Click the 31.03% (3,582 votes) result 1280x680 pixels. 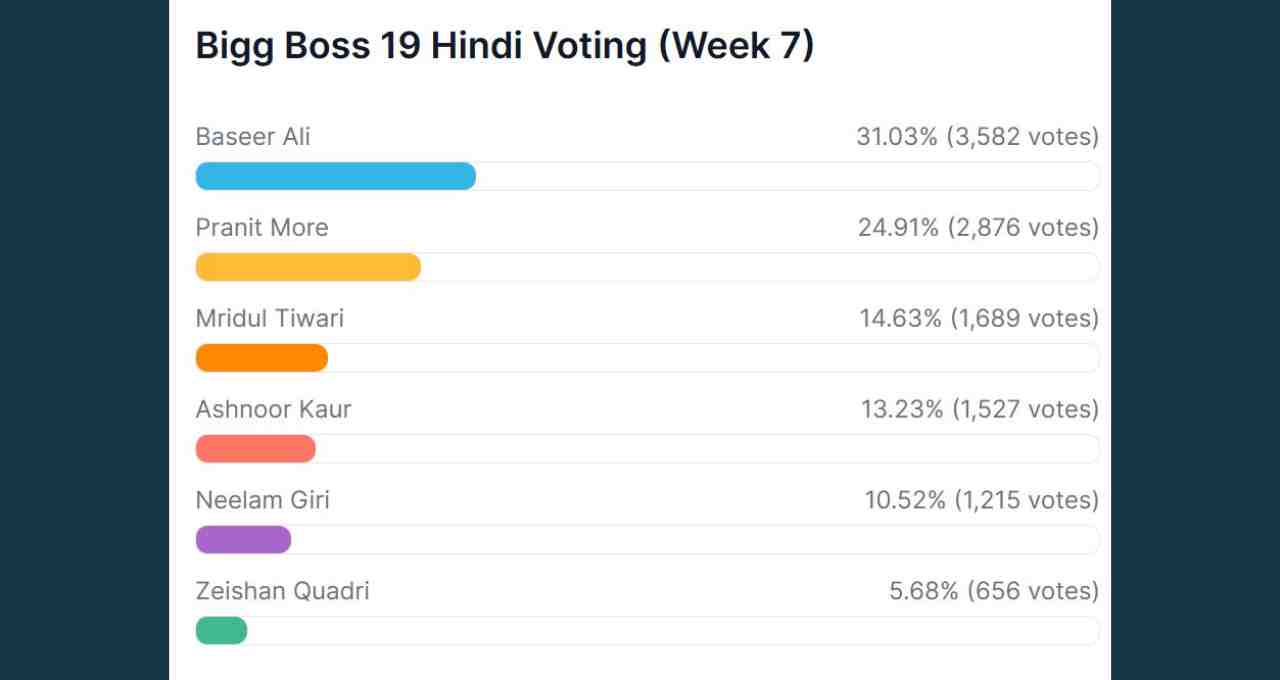[977, 137]
